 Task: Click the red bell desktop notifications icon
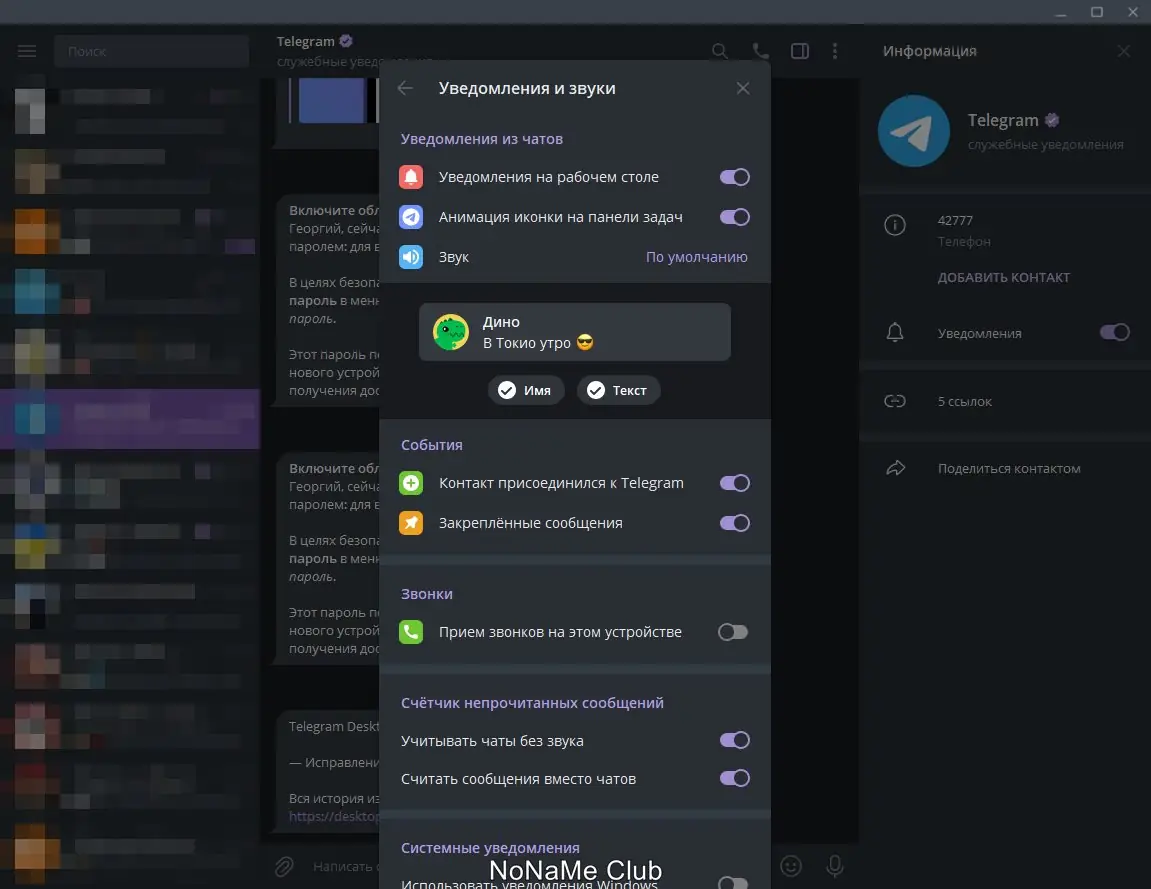411,177
